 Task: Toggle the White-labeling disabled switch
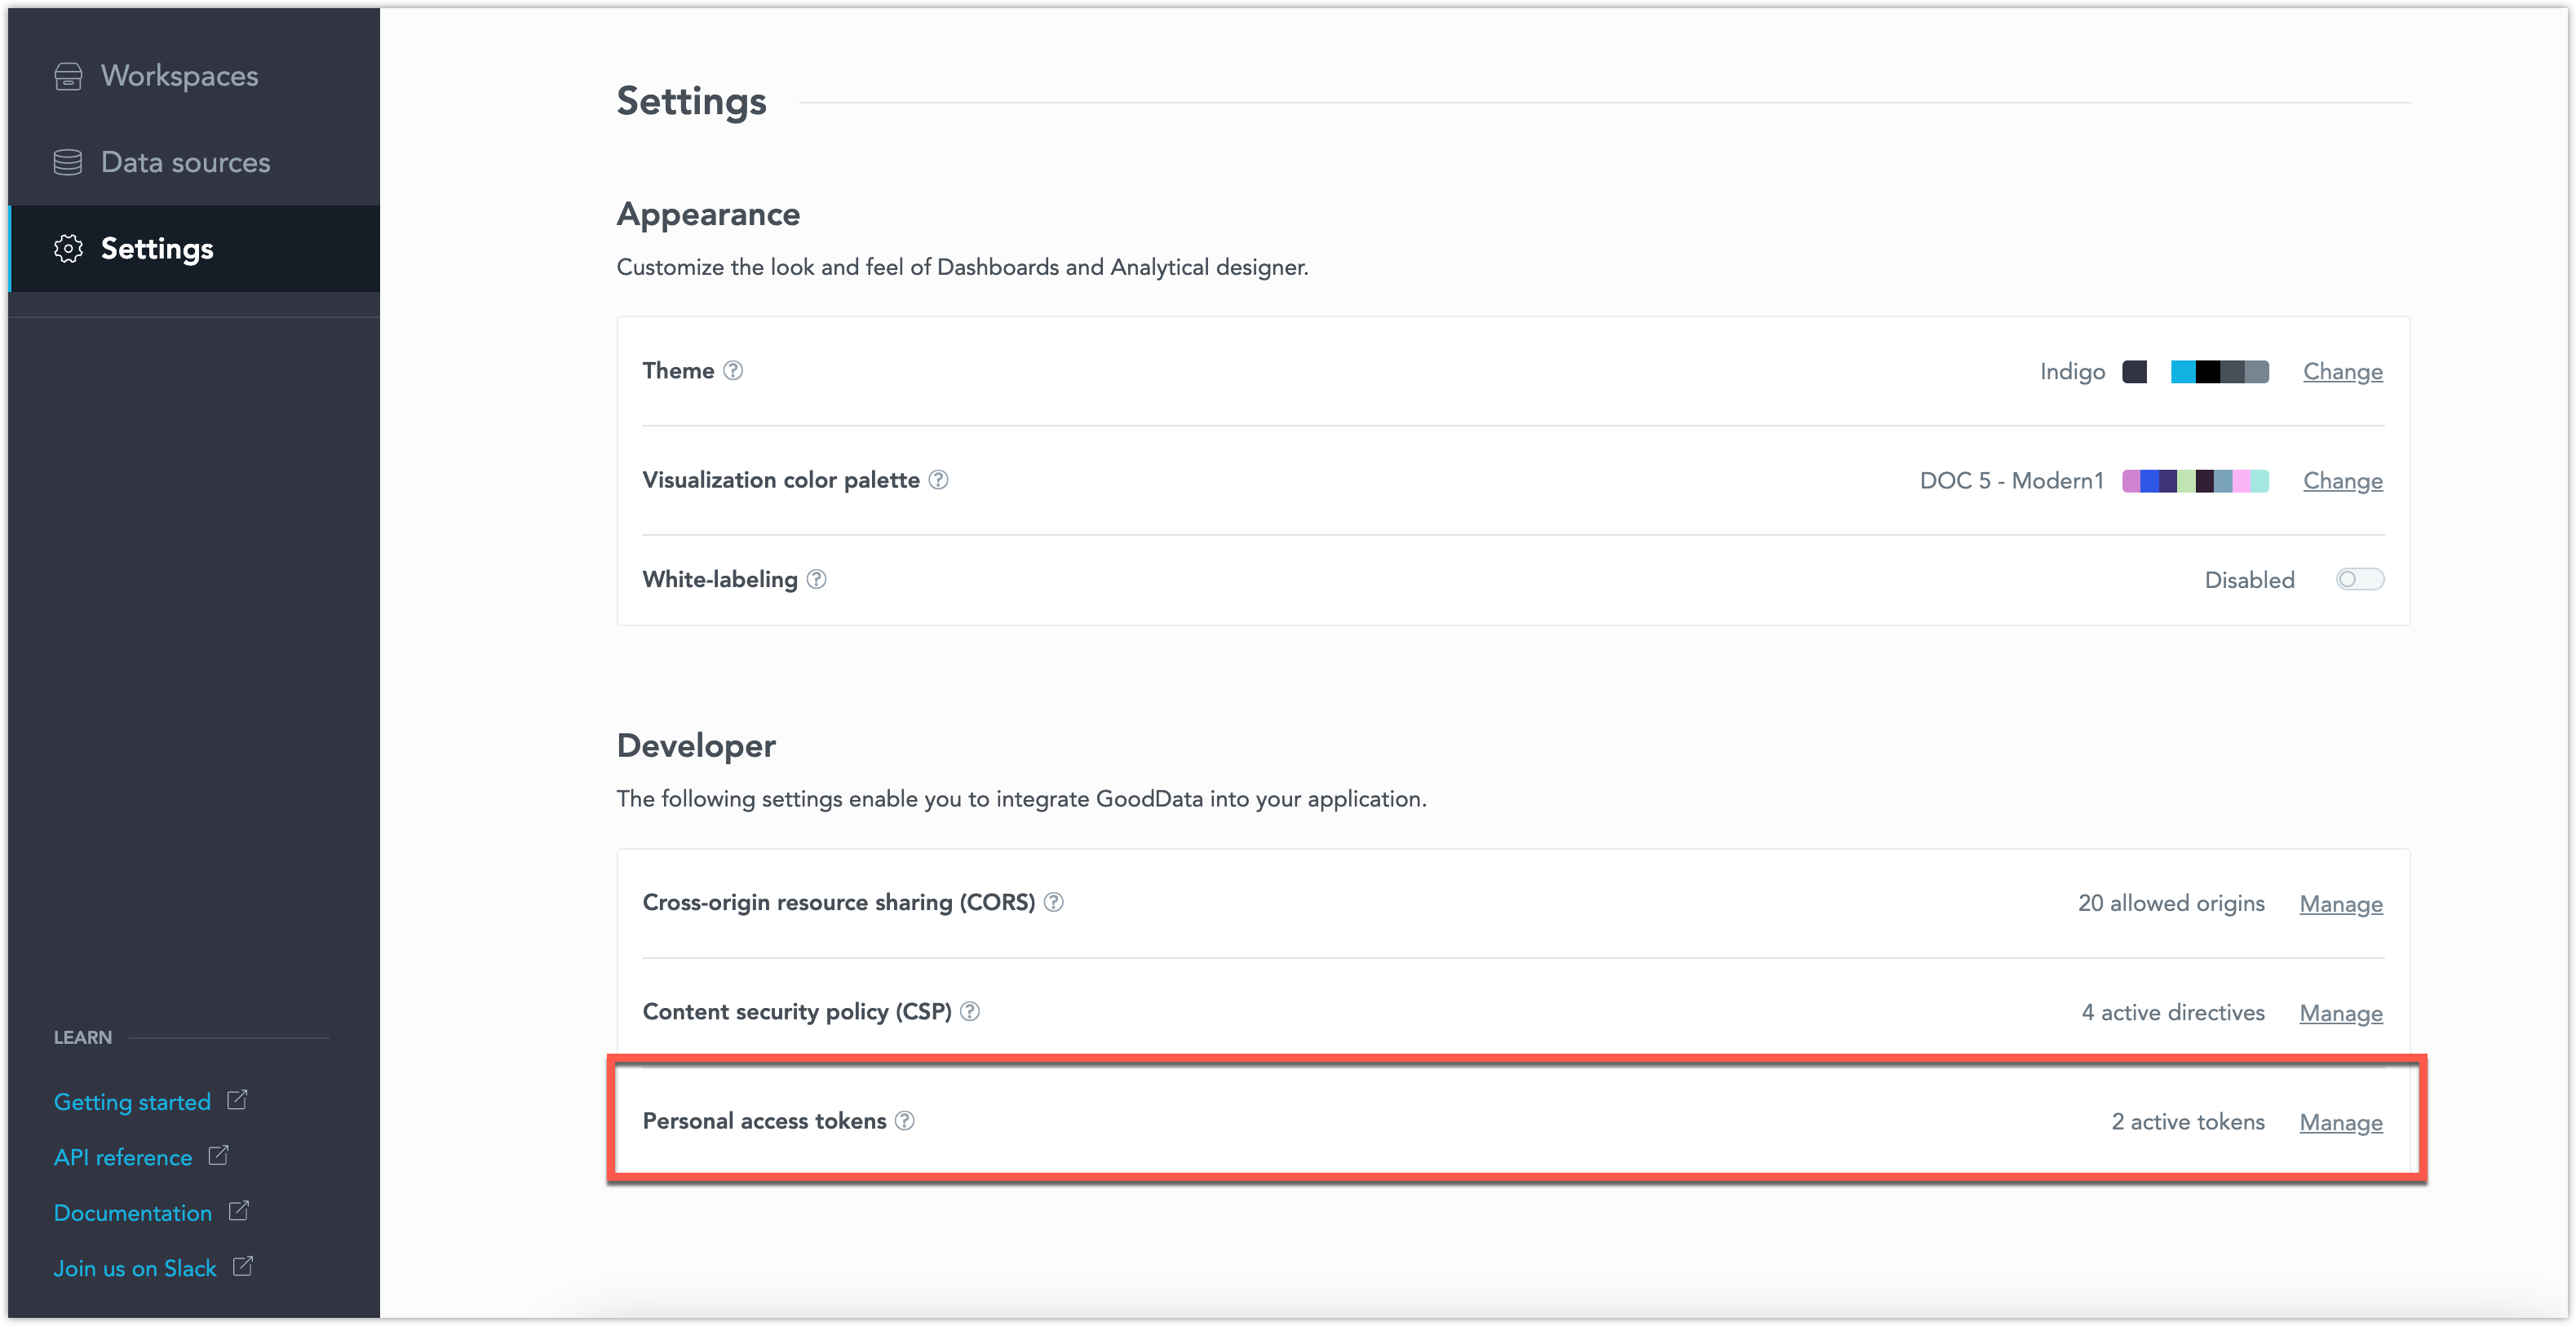2360,578
